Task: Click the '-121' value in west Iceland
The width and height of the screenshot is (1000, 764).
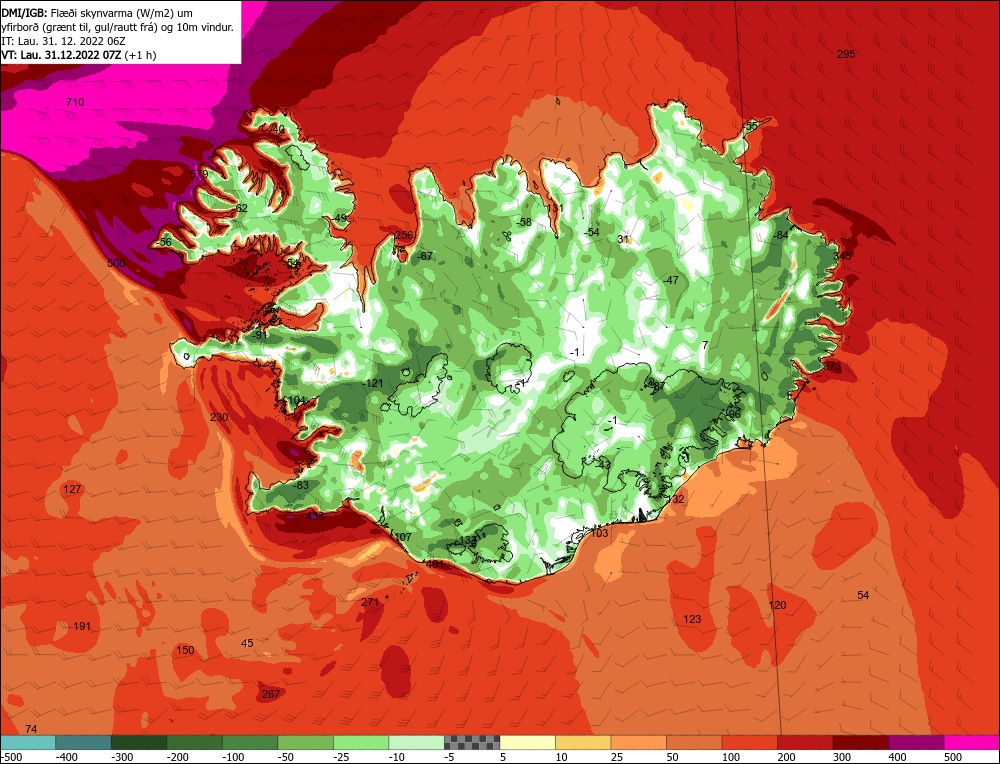Action: pos(372,383)
